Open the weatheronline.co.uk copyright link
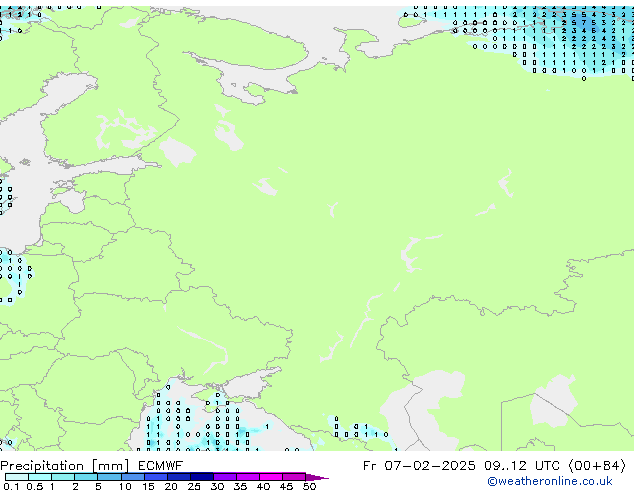634x490 pixels. 550,481
